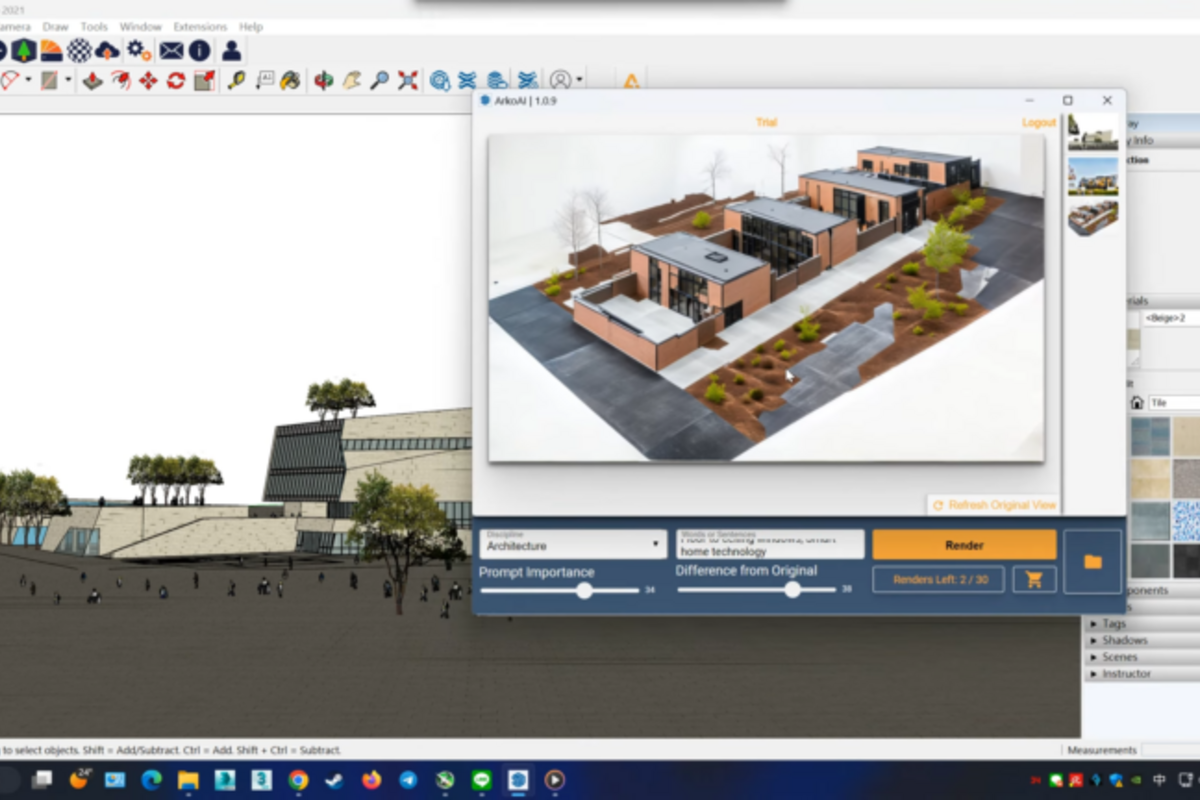Screen dimensions: 1200x800
Task: Select the Rotate tool in the toolbar
Action: coord(176,79)
